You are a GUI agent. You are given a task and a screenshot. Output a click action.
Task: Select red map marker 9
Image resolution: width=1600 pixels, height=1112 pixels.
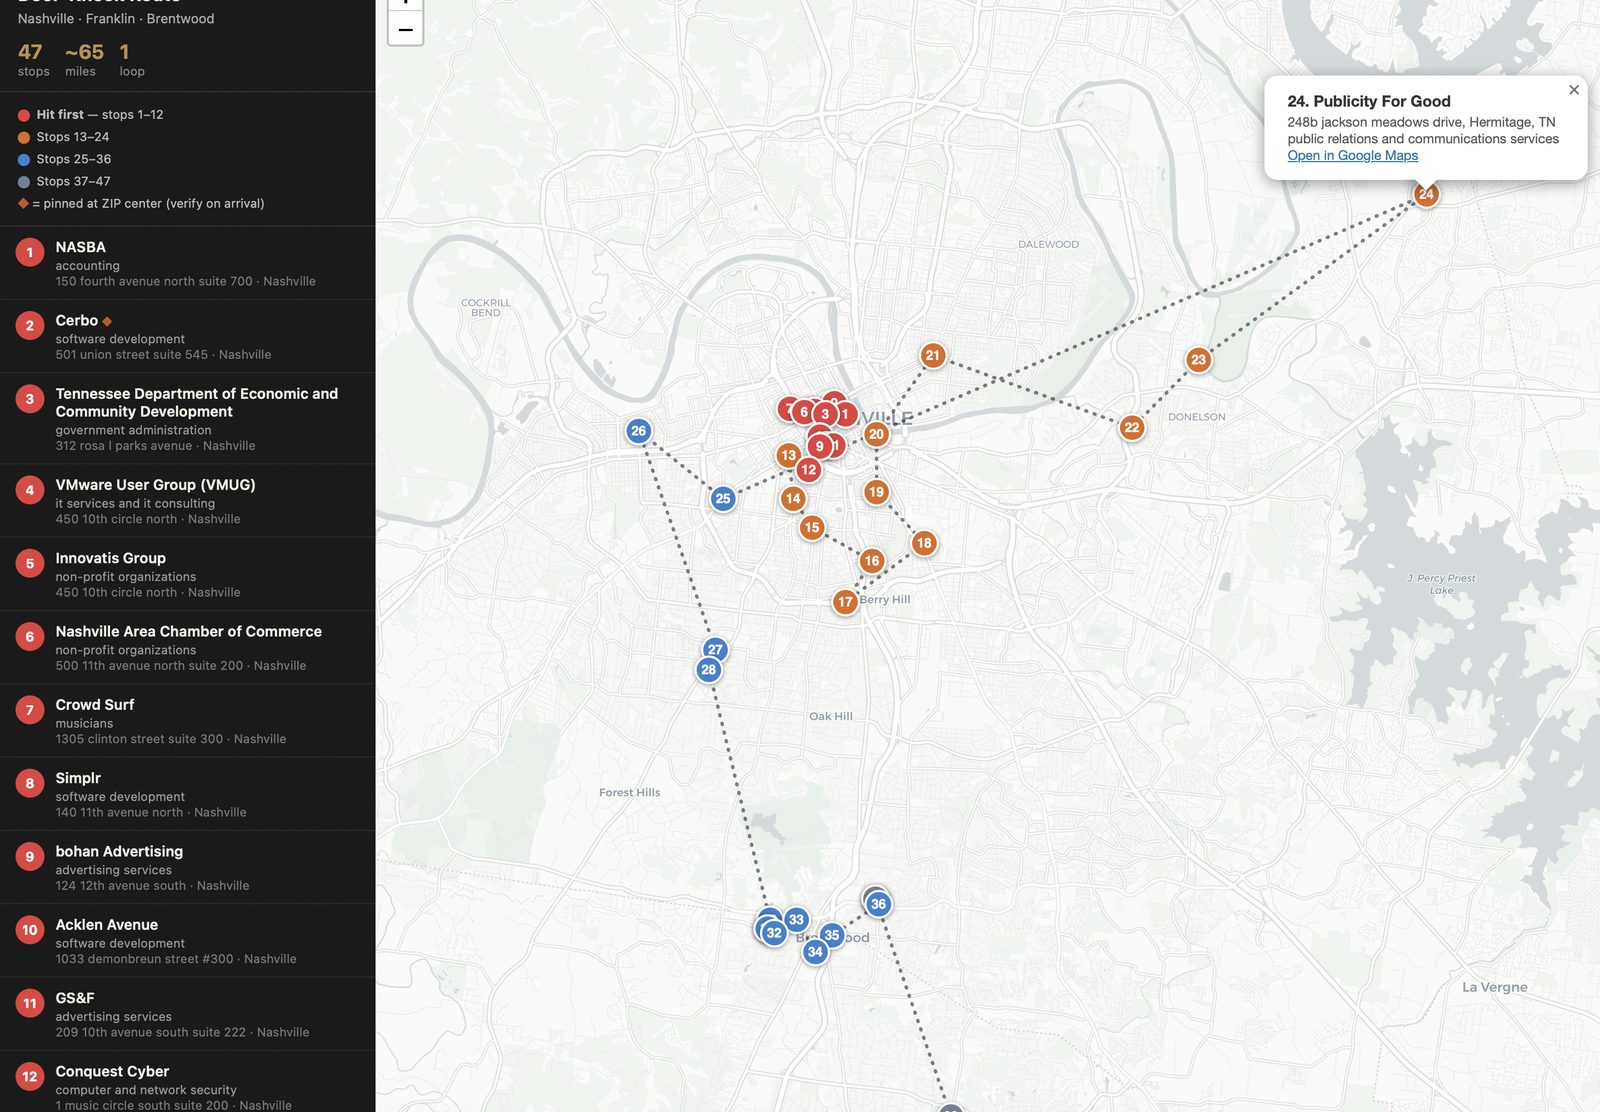[x=819, y=446]
